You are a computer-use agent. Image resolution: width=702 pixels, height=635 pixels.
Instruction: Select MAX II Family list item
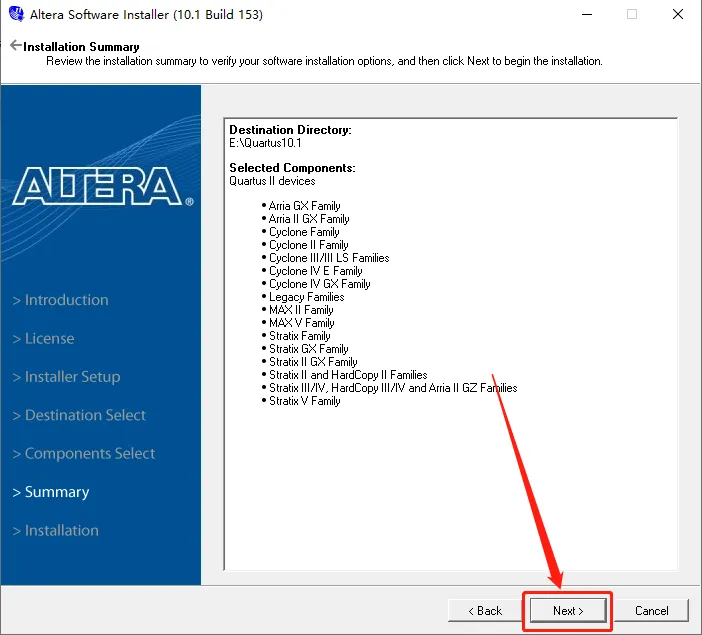pos(301,310)
